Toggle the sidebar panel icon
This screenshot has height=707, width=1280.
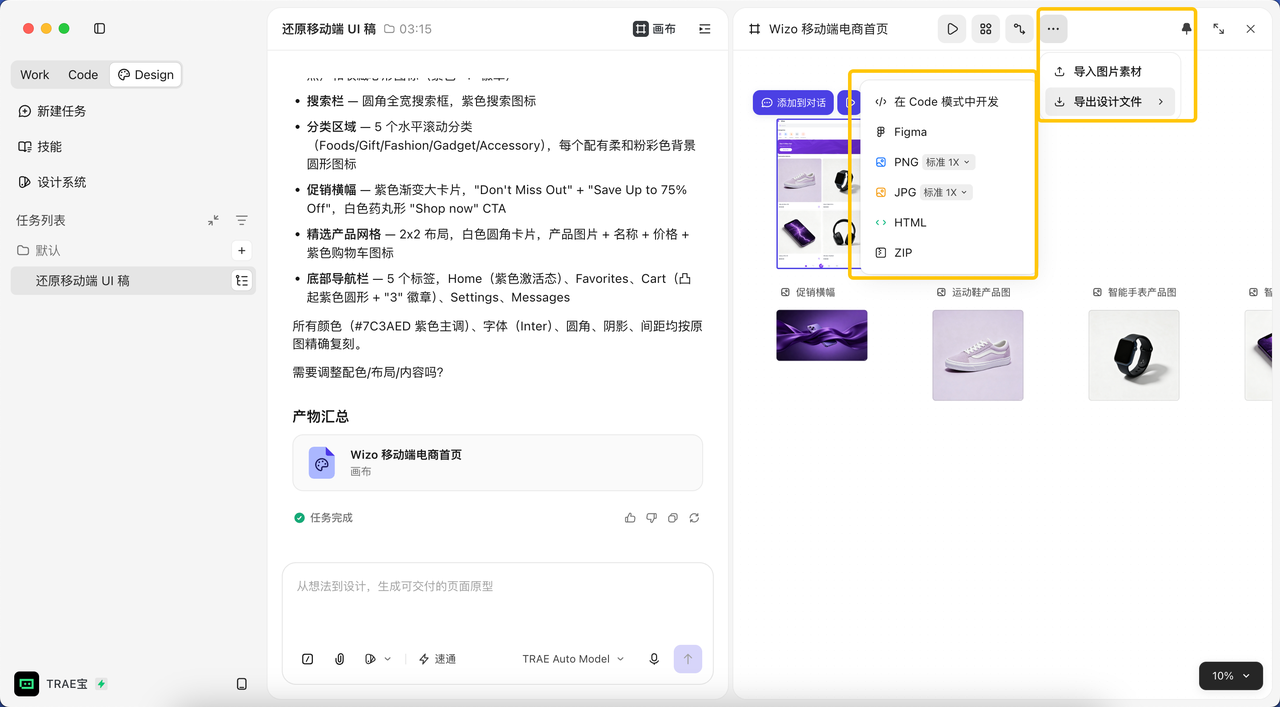pyautogui.click(x=99, y=29)
